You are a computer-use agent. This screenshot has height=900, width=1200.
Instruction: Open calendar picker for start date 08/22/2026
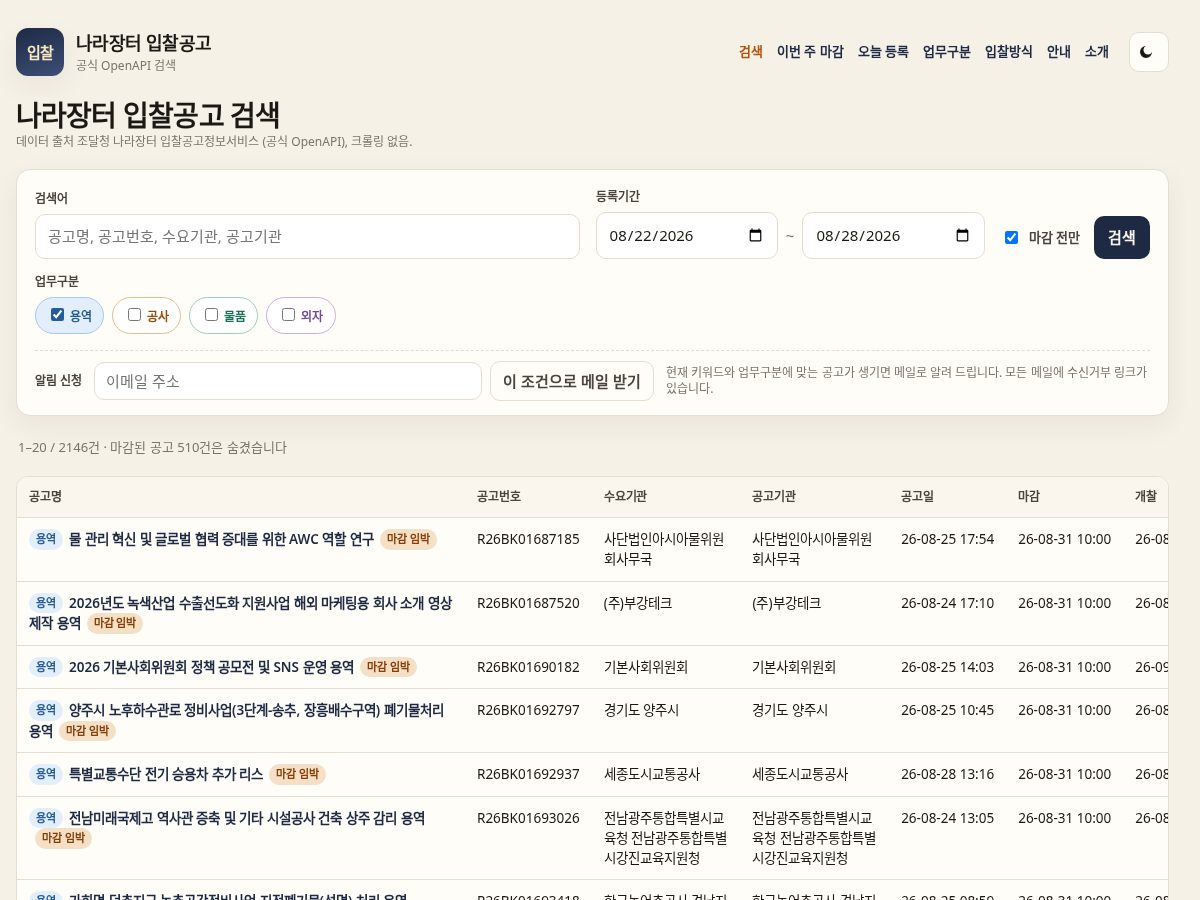click(756, 236)
